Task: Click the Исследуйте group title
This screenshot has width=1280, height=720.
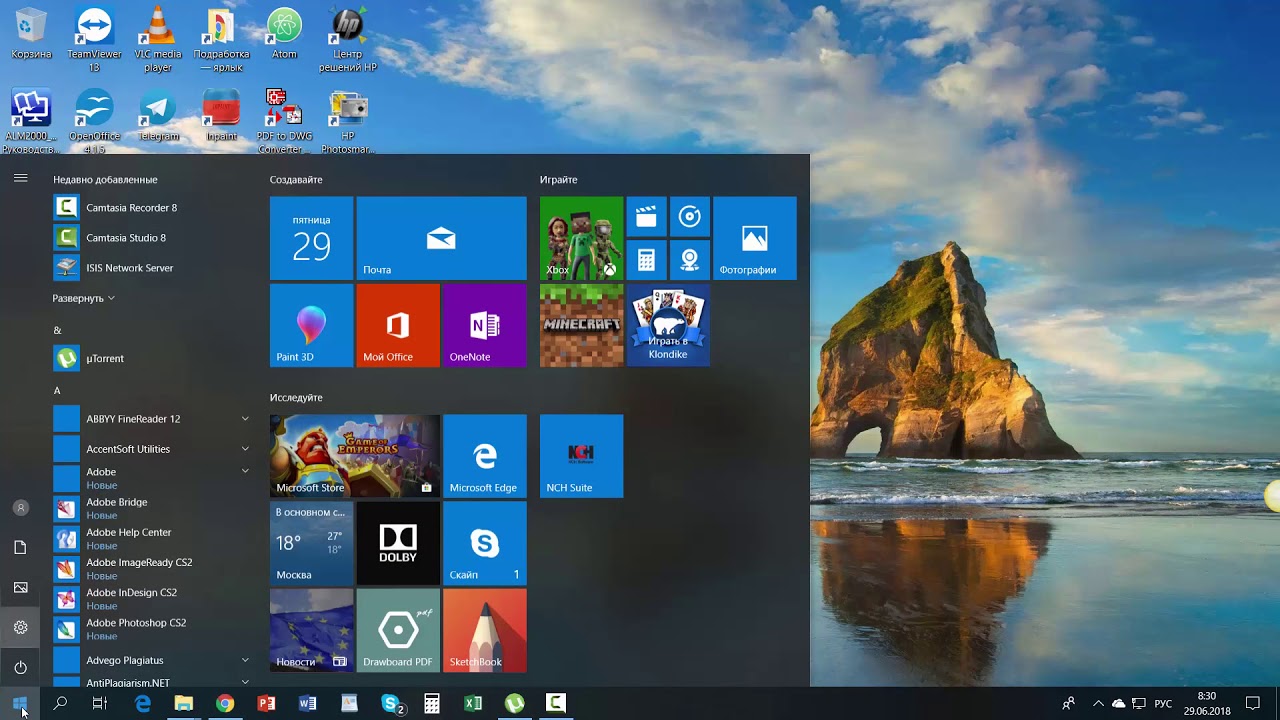Action: click(296, 398)
